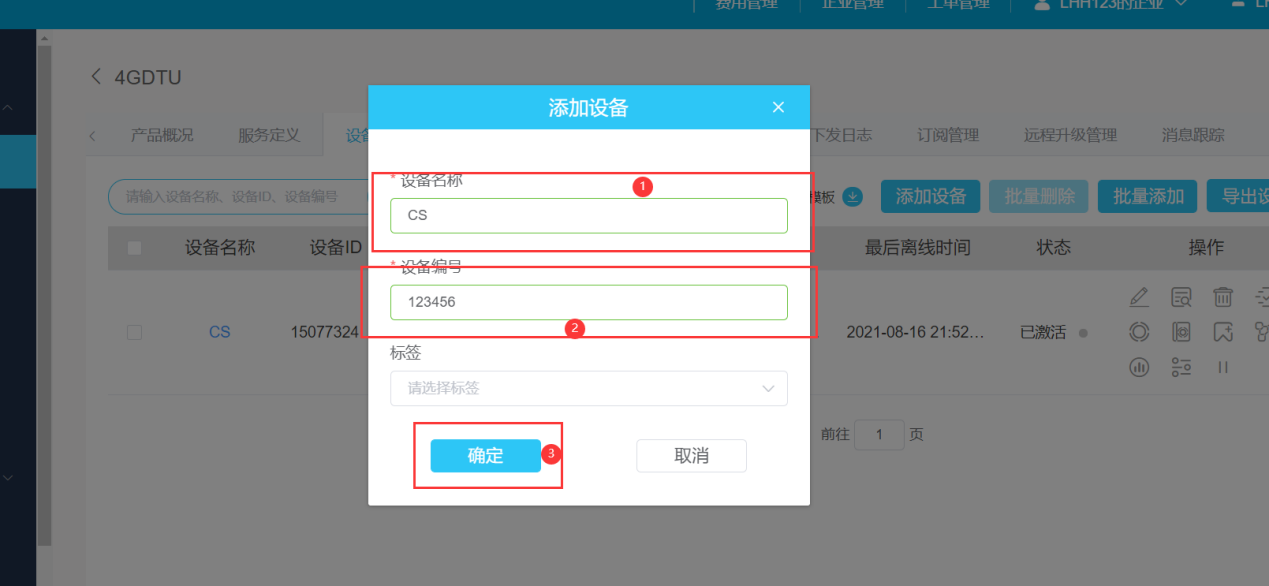Toggle the checkbox next to device CS
Screen dimensions: 1269x586
[134, 332]
